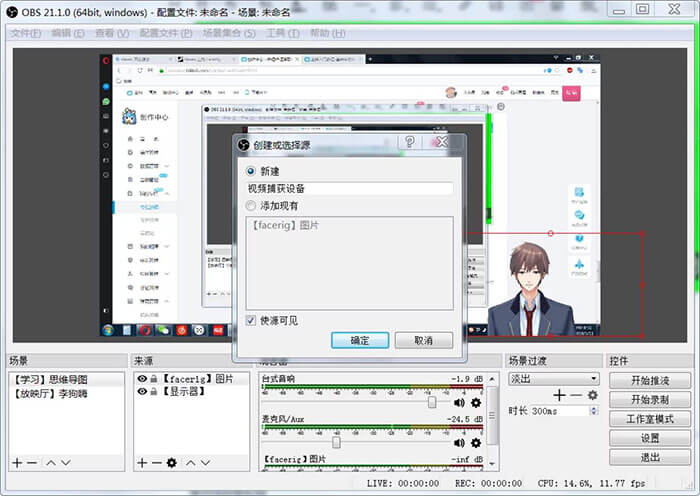
Task: Click the mixer vertical scrollbar thumb
Action: point(492,416)
